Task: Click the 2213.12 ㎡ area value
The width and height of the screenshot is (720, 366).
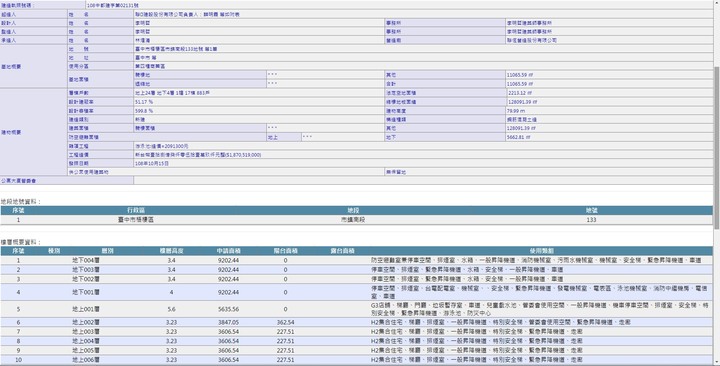Action: (519, 93)
